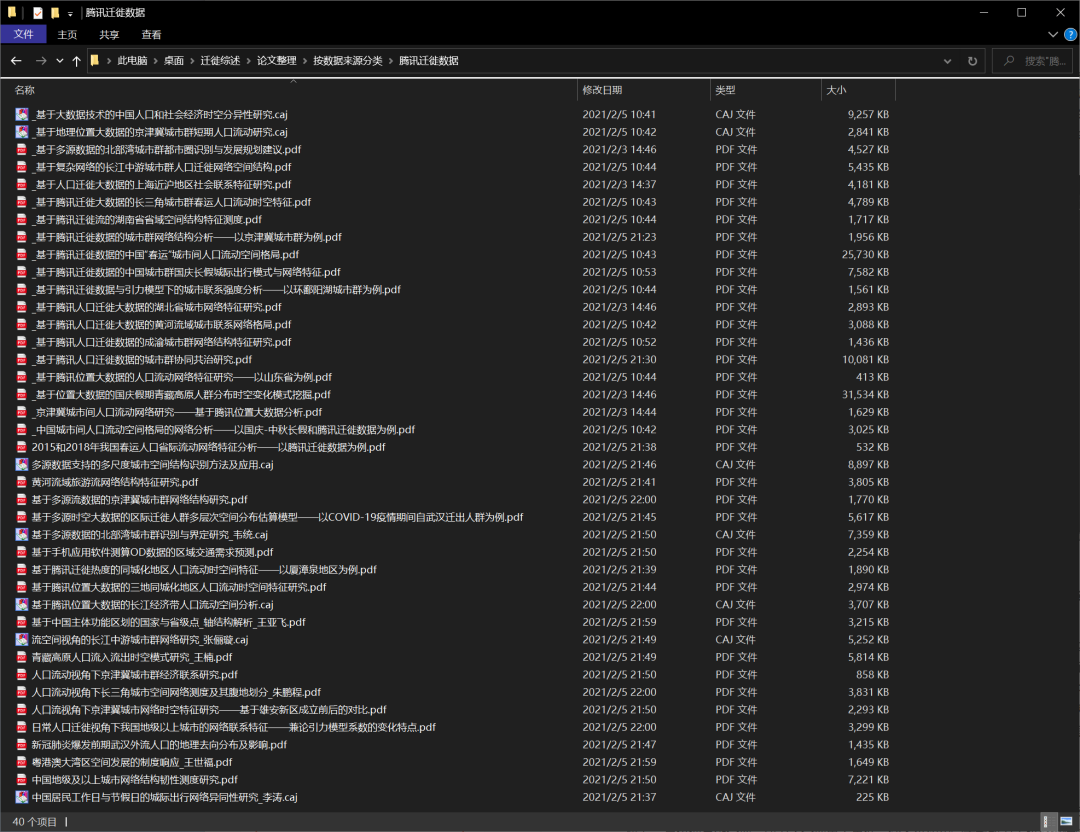Viewport: 1080px width, 832px height.
Task: Click the search box for this folder
Action: (1032, 61)
